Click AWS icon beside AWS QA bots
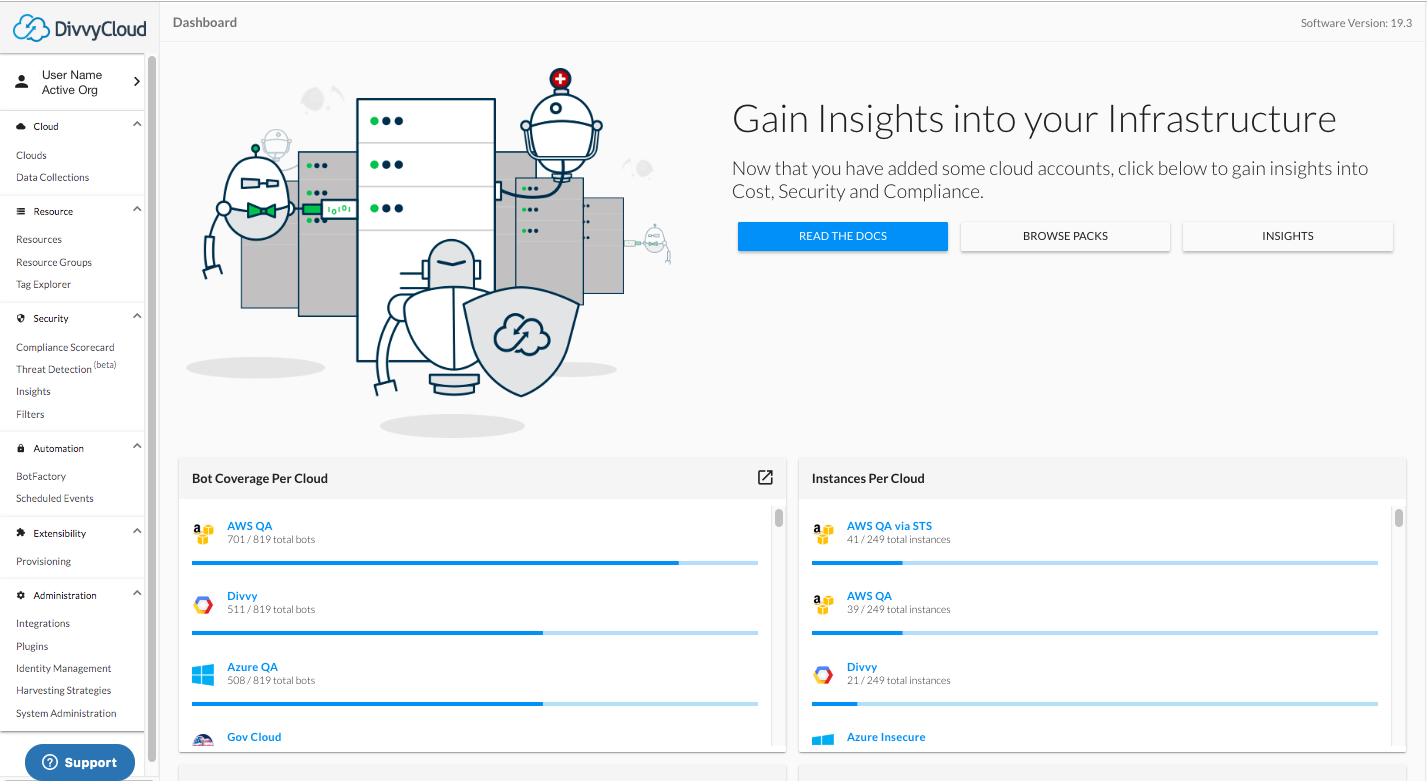 [203, 533]
